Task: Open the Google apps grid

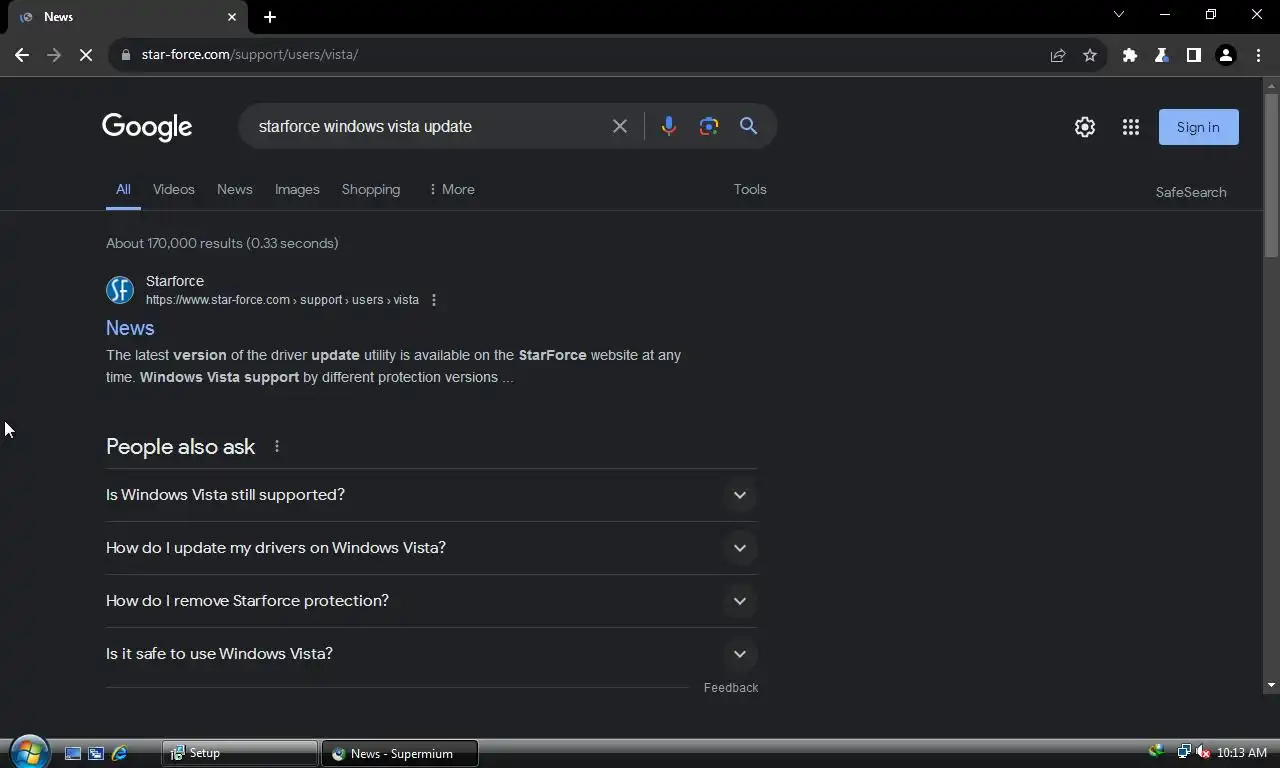Action: pos(1131,127)
